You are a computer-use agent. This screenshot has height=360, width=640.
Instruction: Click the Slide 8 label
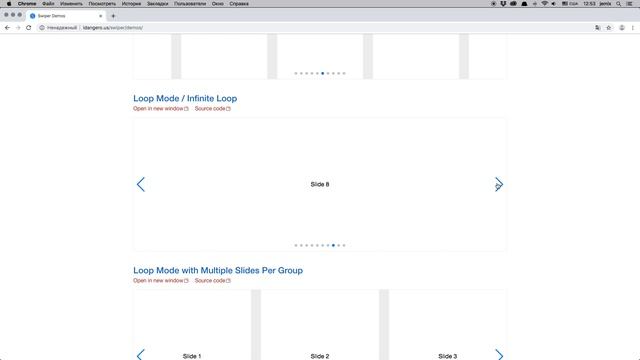[x=320, y=184]
